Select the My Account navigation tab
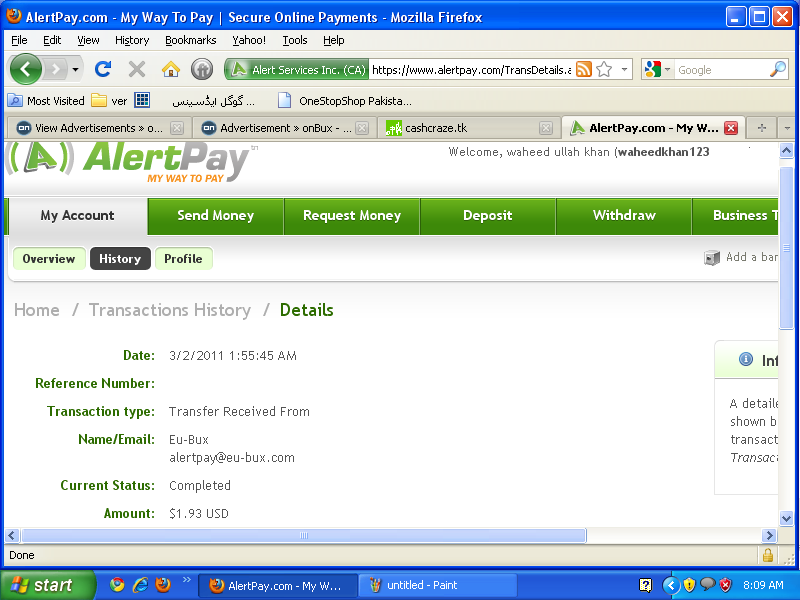Image resolution: width=800 pixels, height=600 pixels. click(78, 216)
